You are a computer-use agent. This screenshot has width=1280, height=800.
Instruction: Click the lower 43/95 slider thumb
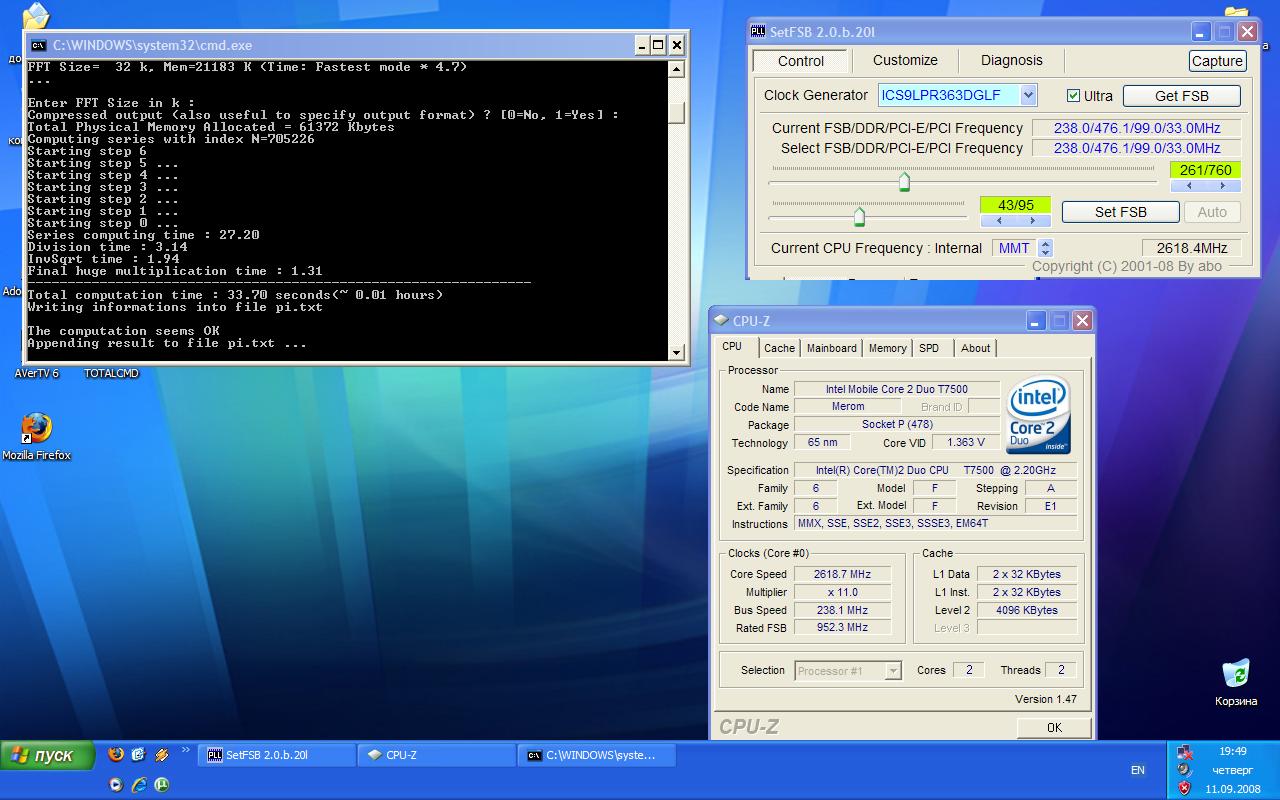pyautogui.click(x=859, y=216)
